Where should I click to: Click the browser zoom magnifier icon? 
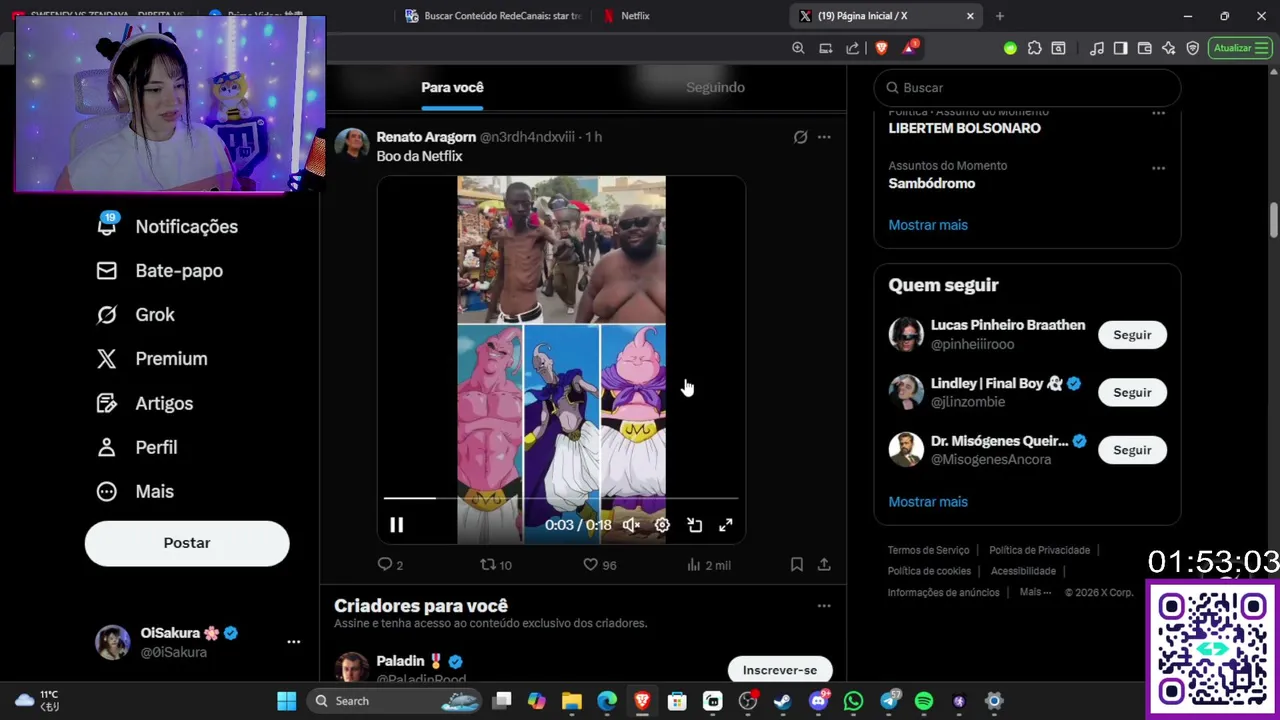798,48
